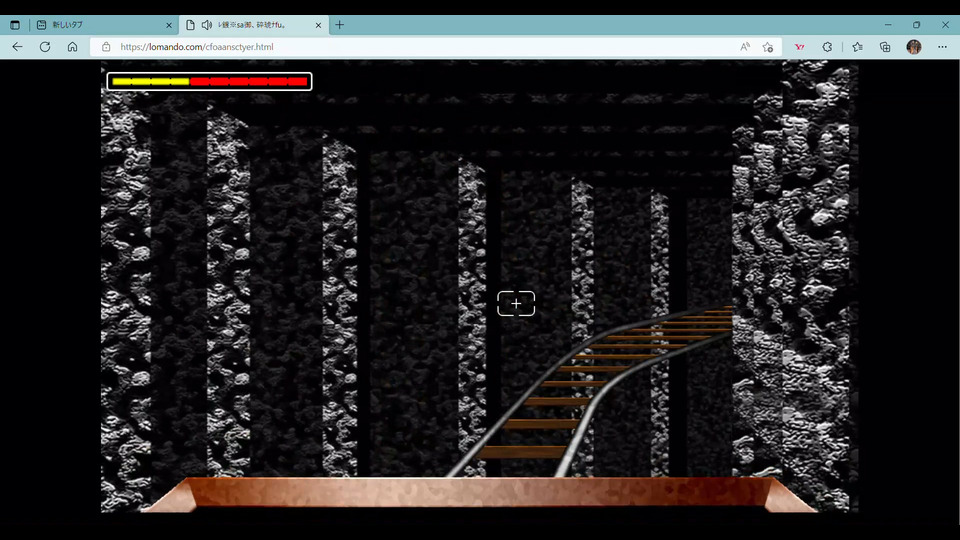Click the copper mine cart edge

481,493
